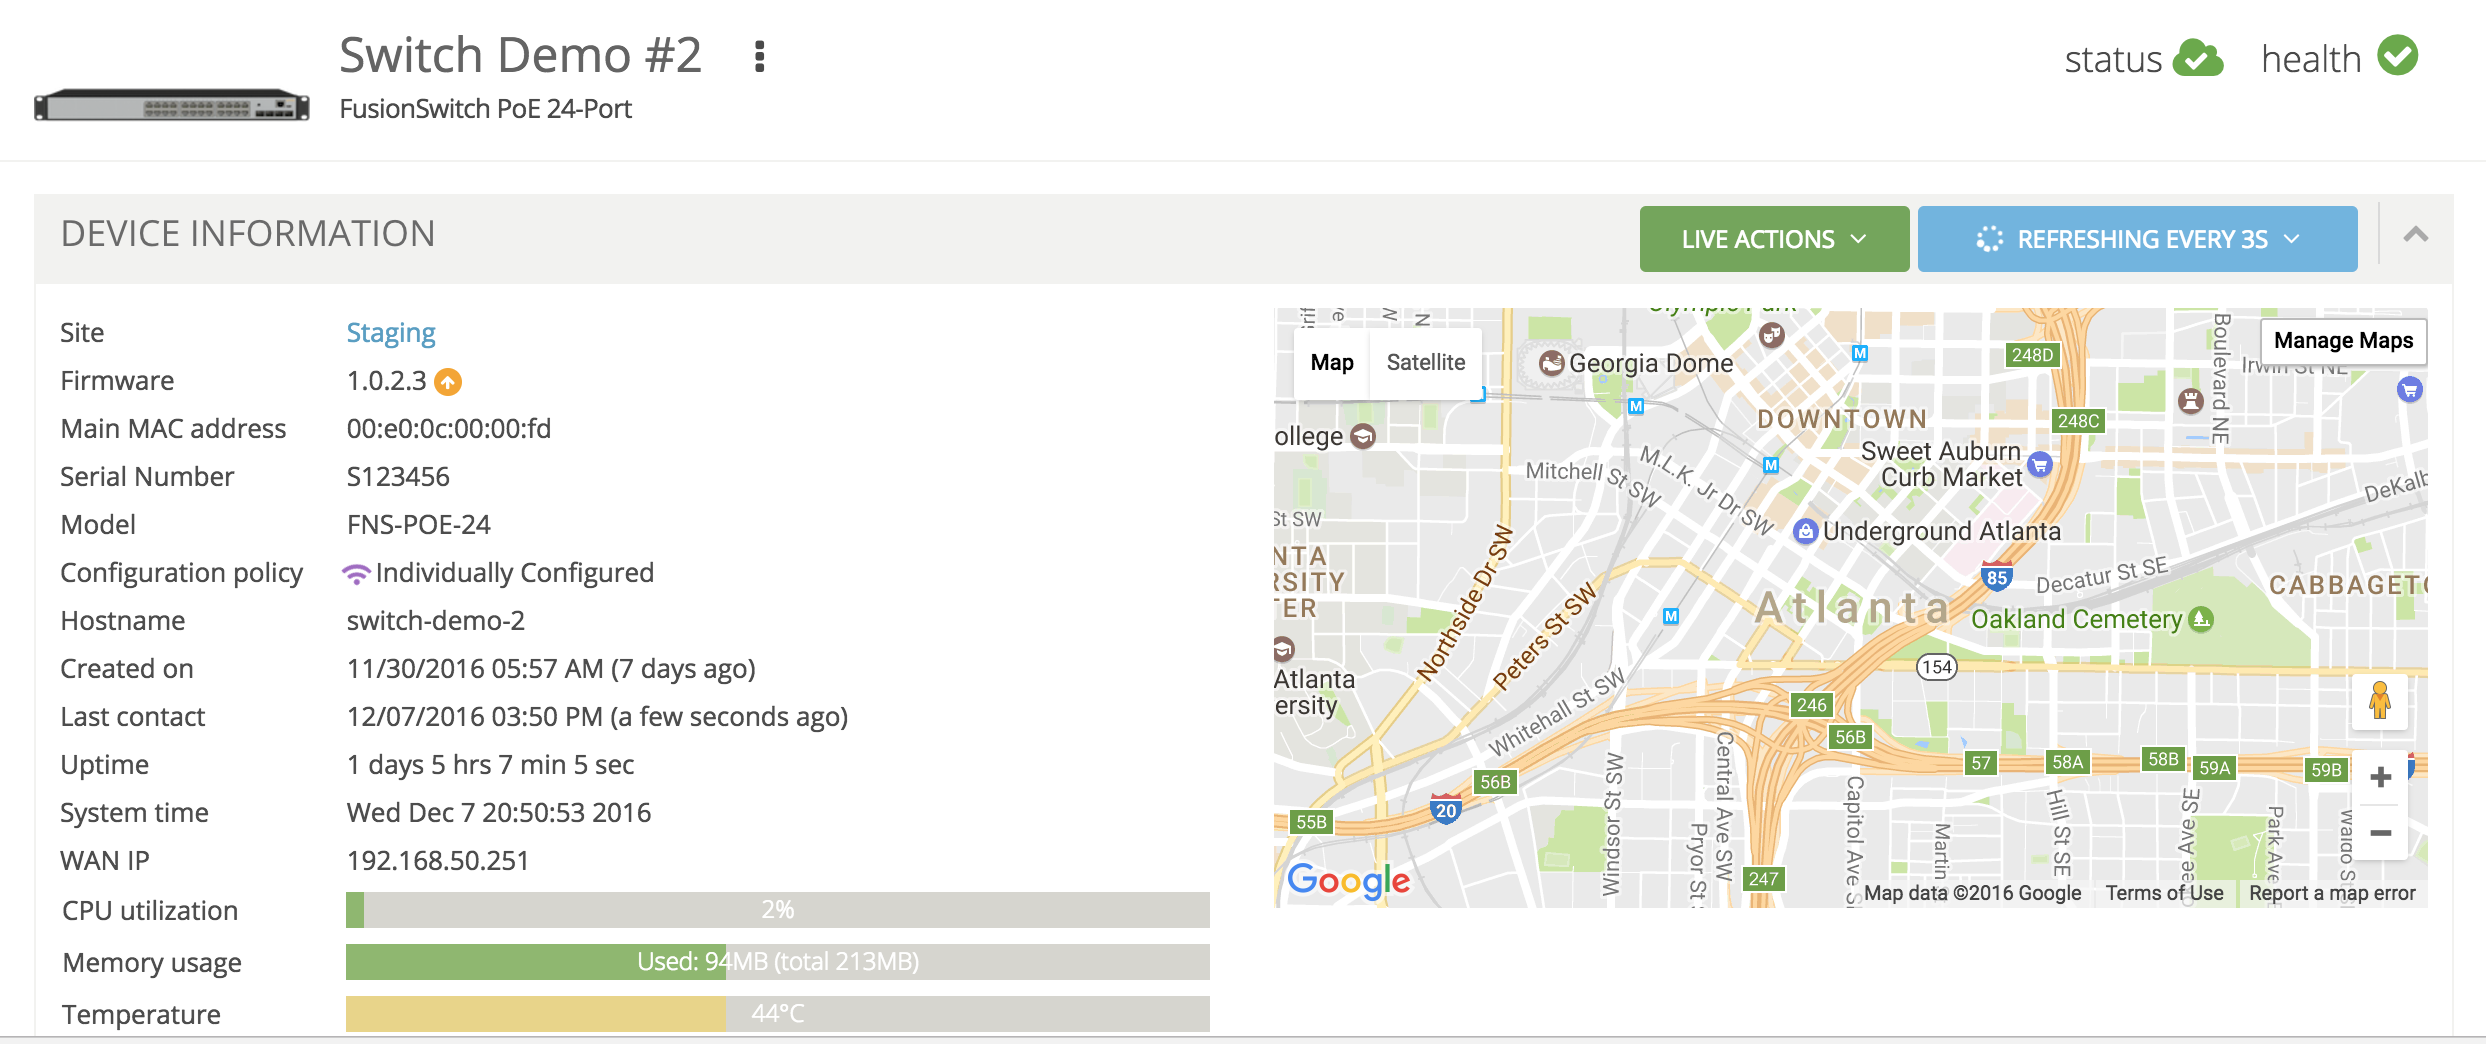Click the firmware version 1.0.2.3
This screenshot has height=1044, width=2486.
pyautogui.click(x=386, y=381)
